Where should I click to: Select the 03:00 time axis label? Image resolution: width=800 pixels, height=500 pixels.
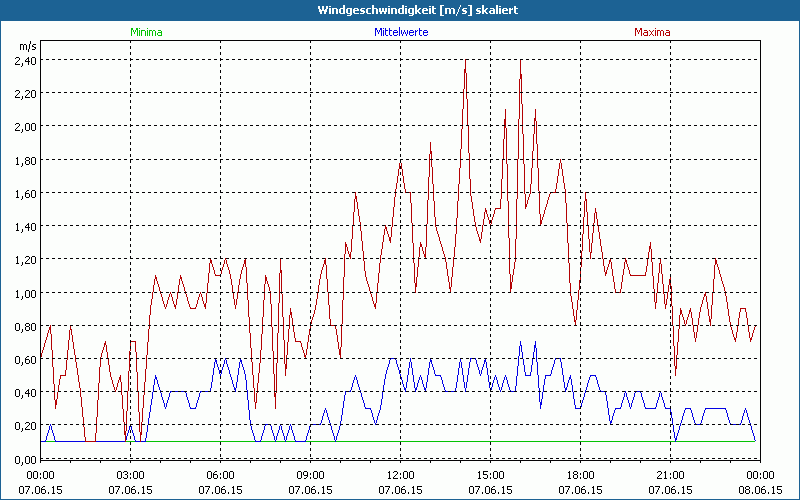(x=131, y=475)
